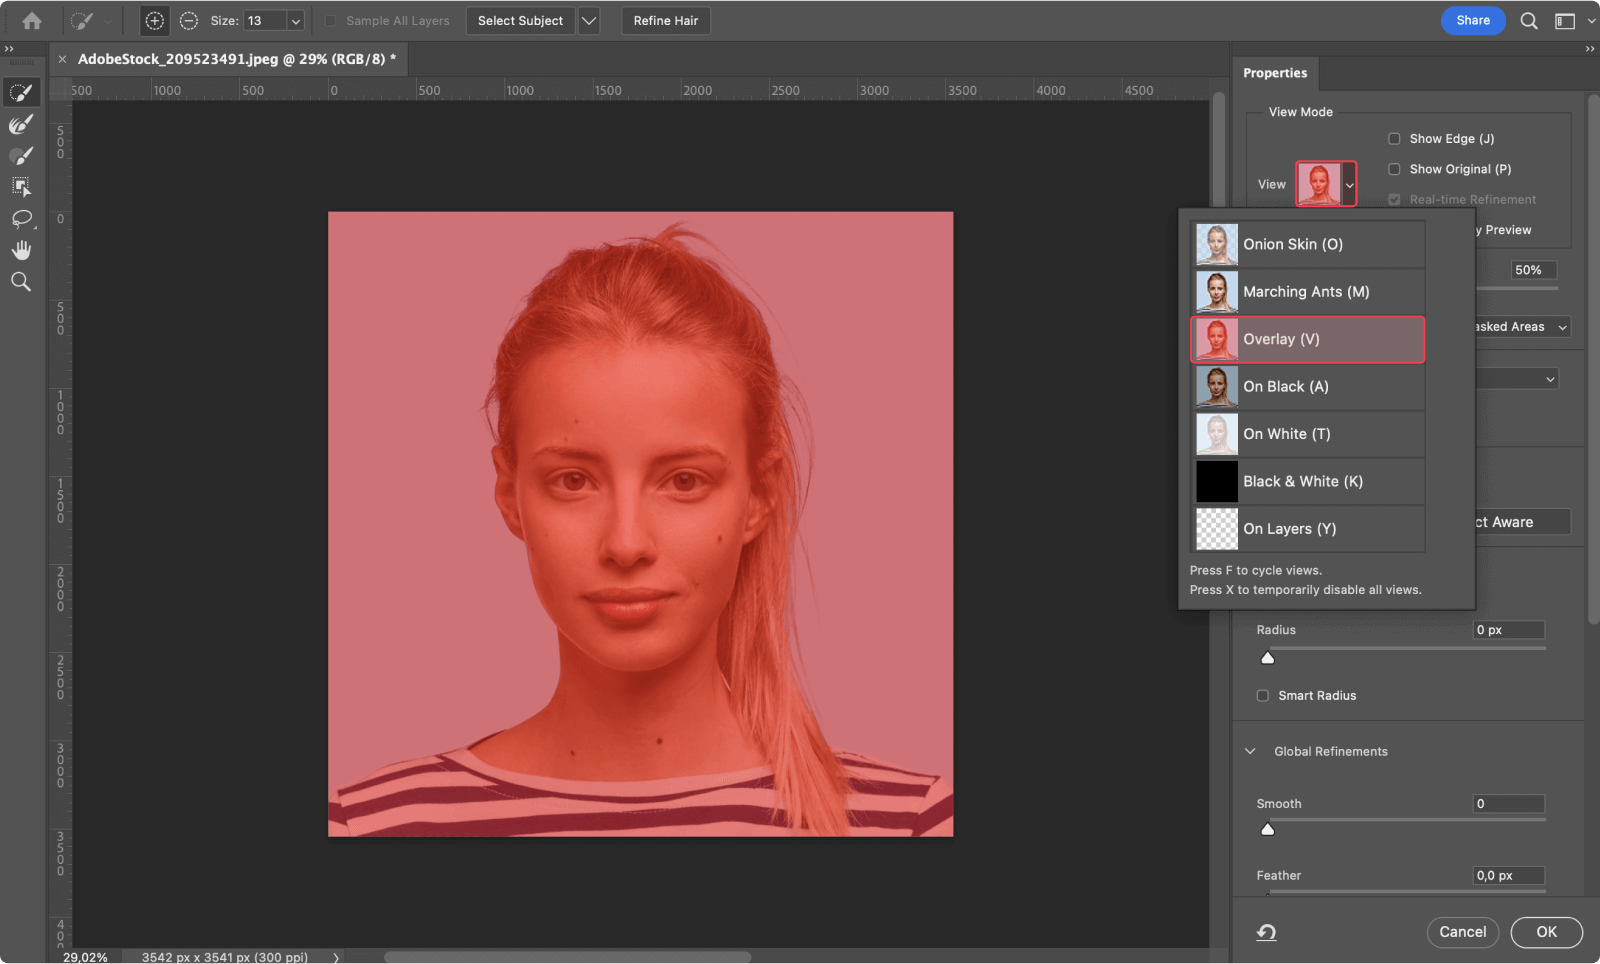Open the workspace layout switcher icon
The image size is (1600, 964).
(1565, 21)
